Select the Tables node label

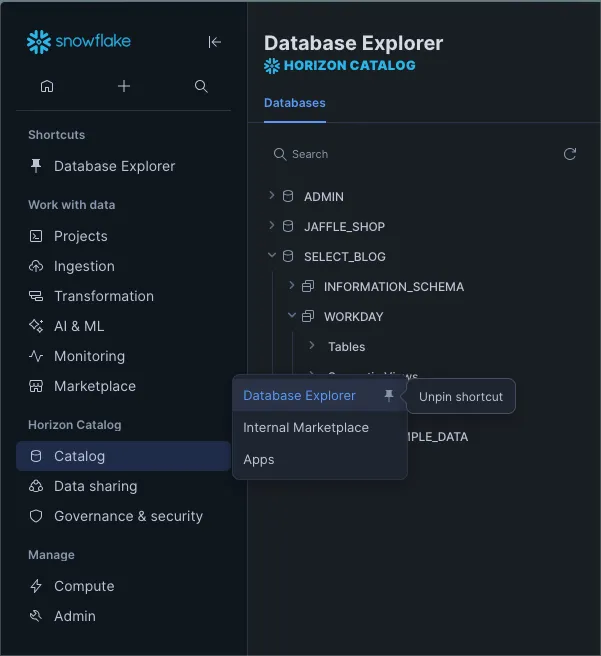[x=346, y=347]
